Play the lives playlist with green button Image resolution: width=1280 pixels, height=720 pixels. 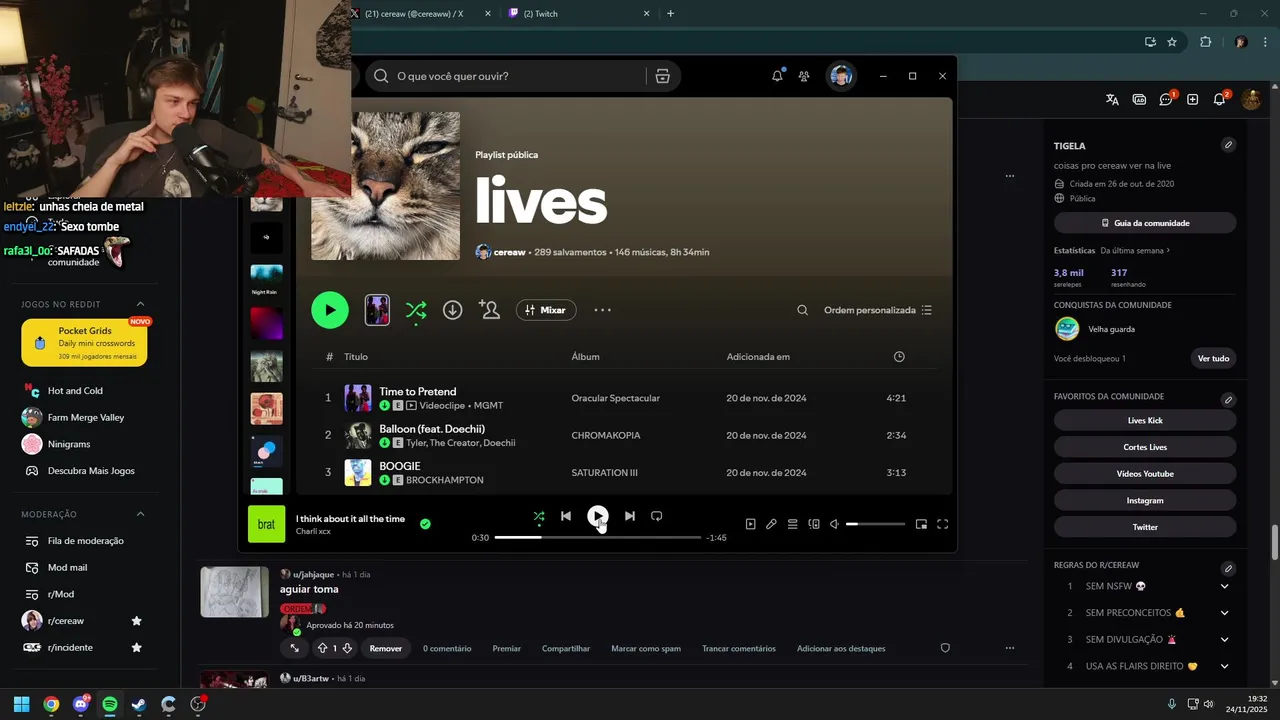click(x=330, y=310)
